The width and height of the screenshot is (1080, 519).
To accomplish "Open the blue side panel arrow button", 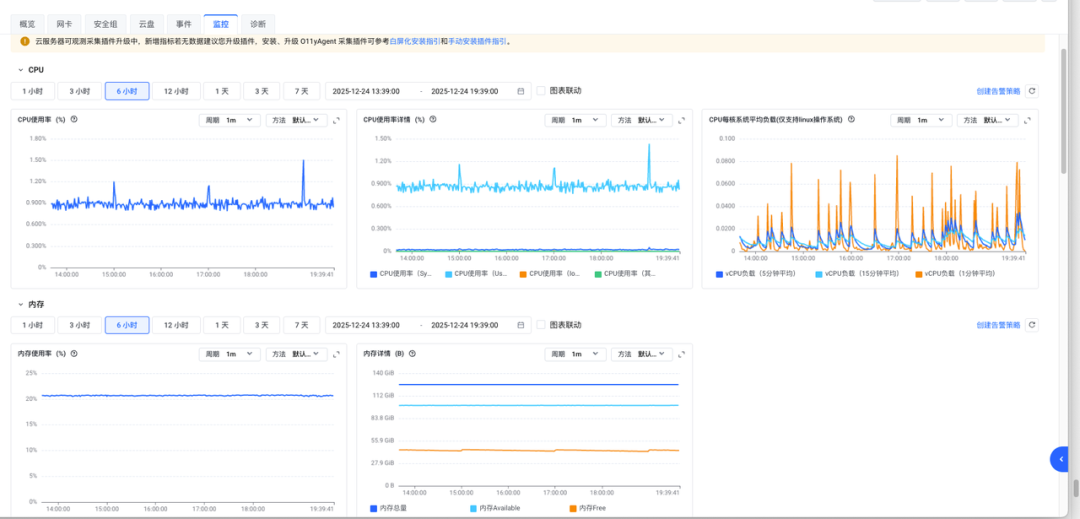I will [1061, 459].
